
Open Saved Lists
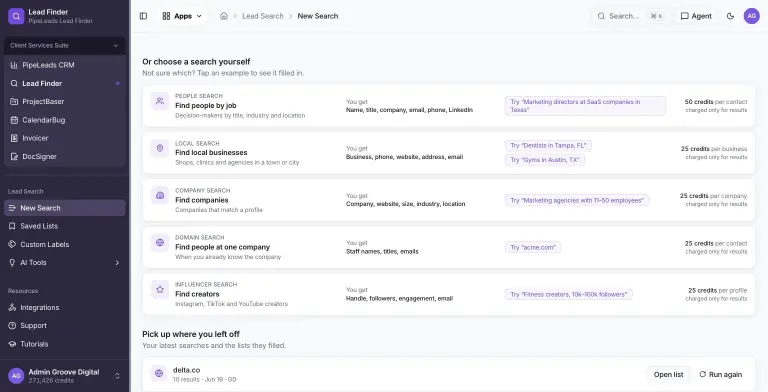click(64, 226)
